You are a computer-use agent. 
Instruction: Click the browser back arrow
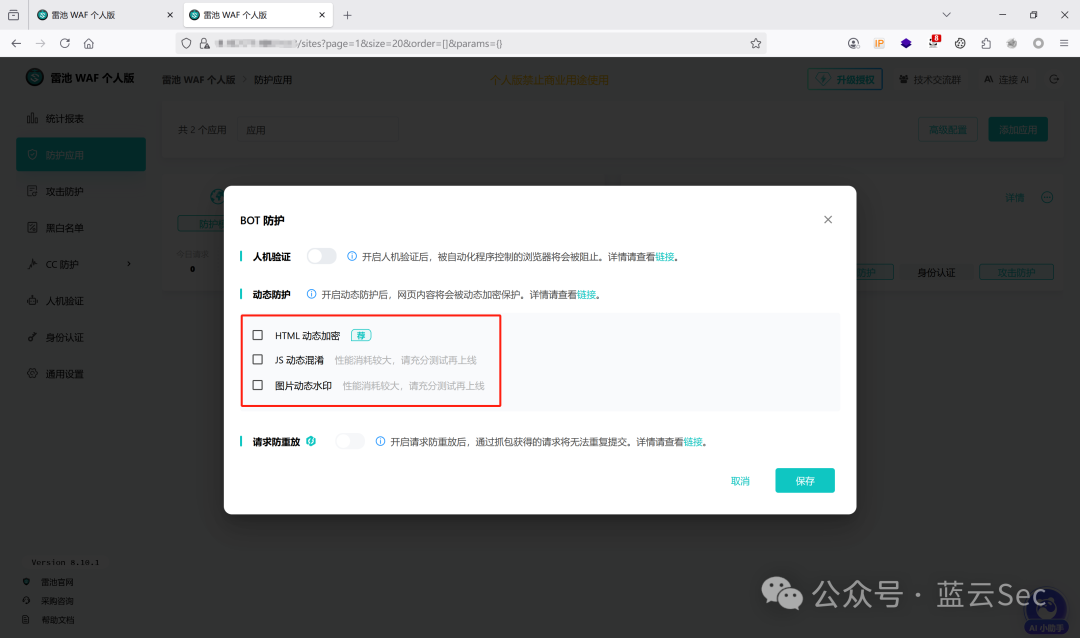click(16, 43)
